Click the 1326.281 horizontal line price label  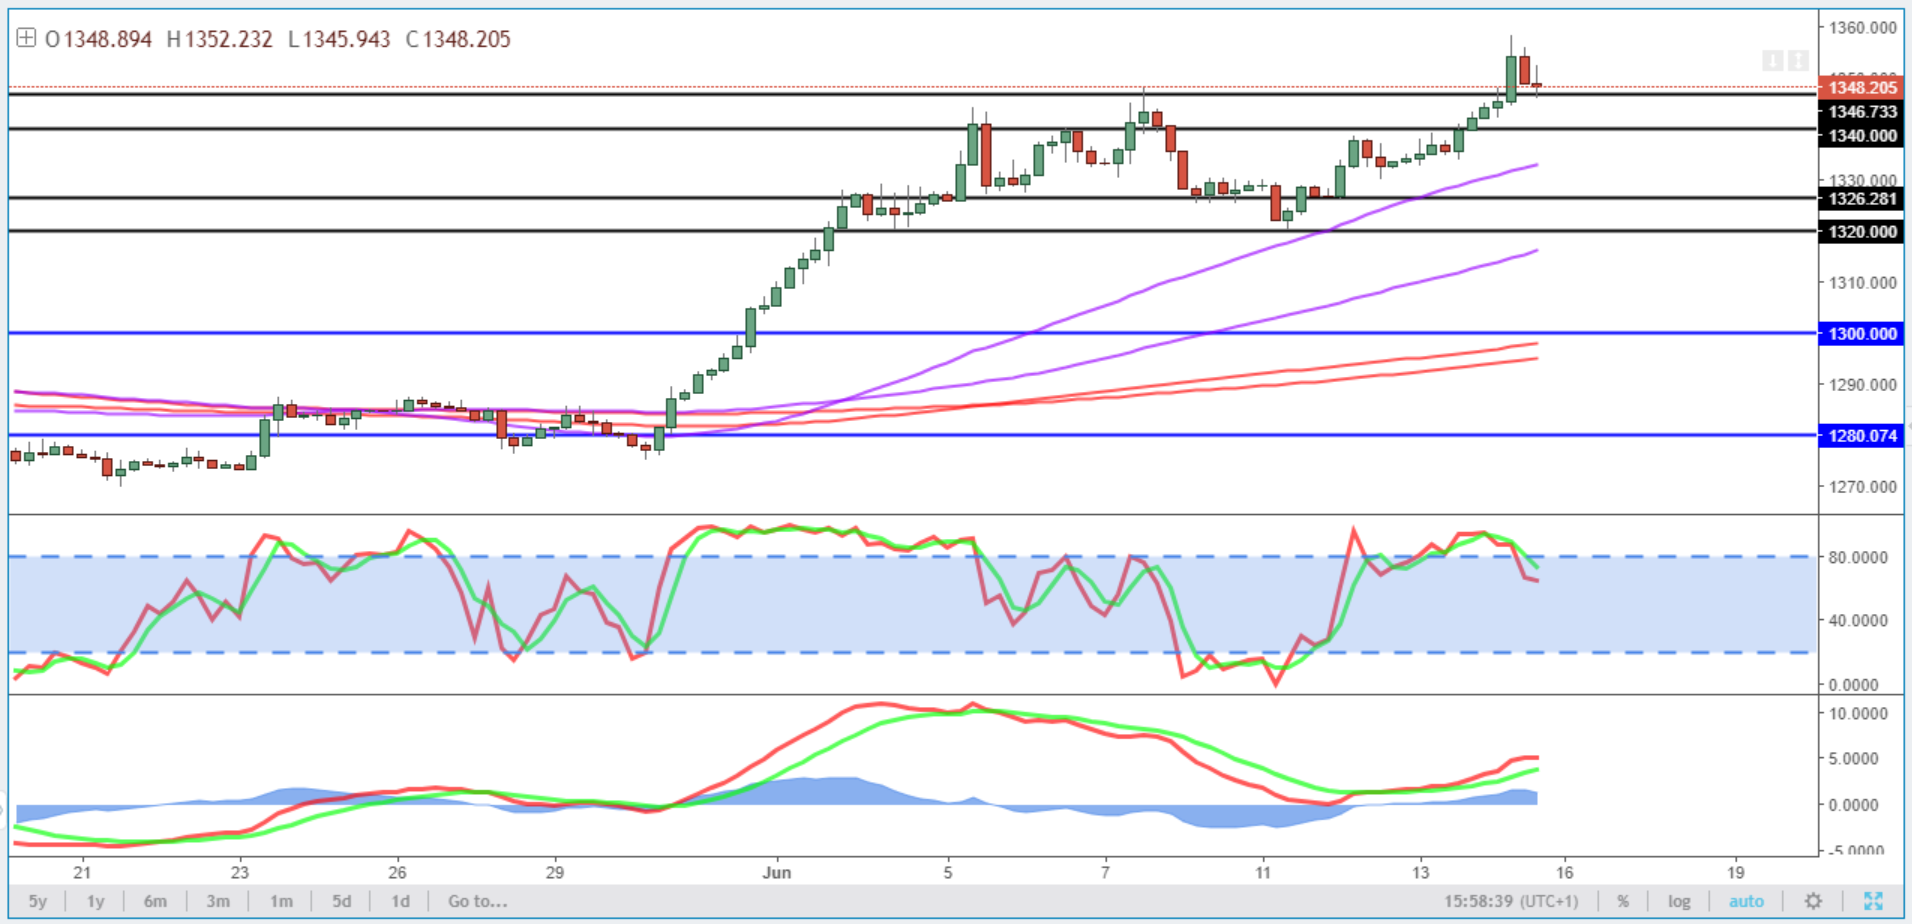pyautogui.click(x=1861, y=199)
